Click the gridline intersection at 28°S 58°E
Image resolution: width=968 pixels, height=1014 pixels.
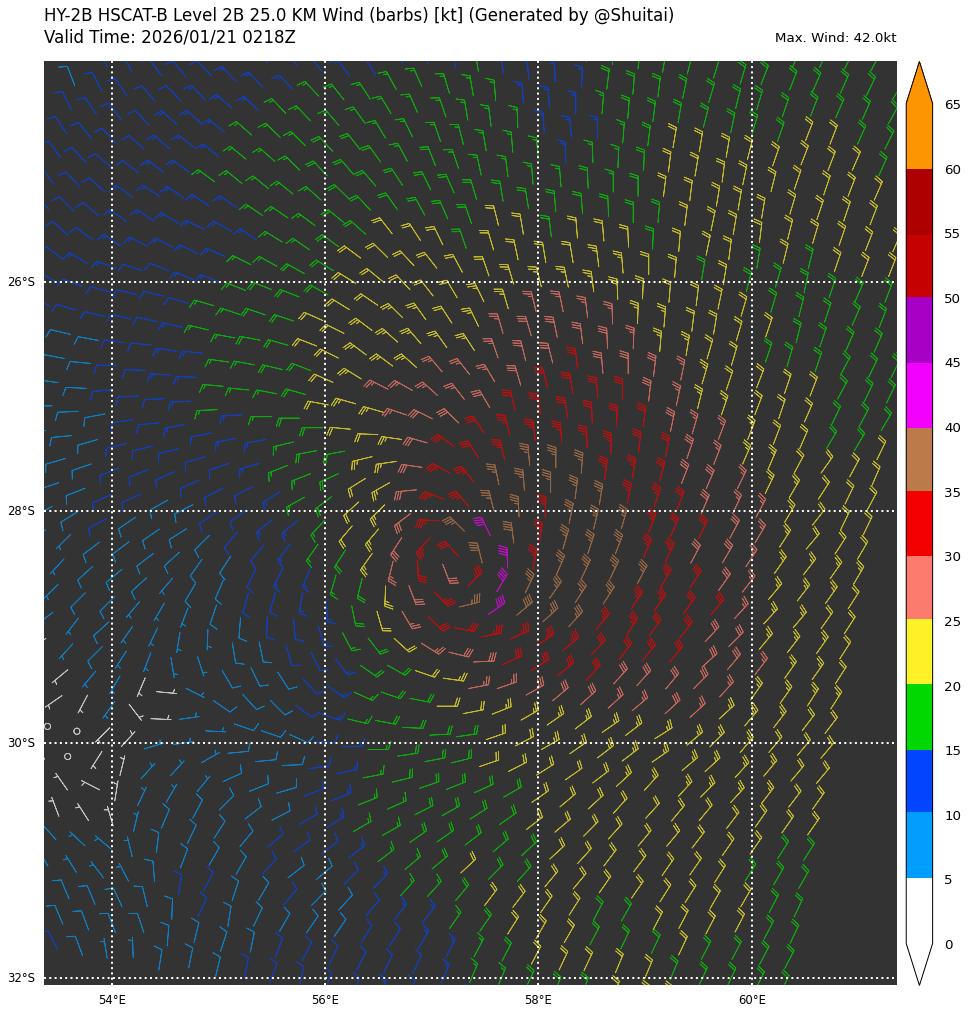click(538, 511)
